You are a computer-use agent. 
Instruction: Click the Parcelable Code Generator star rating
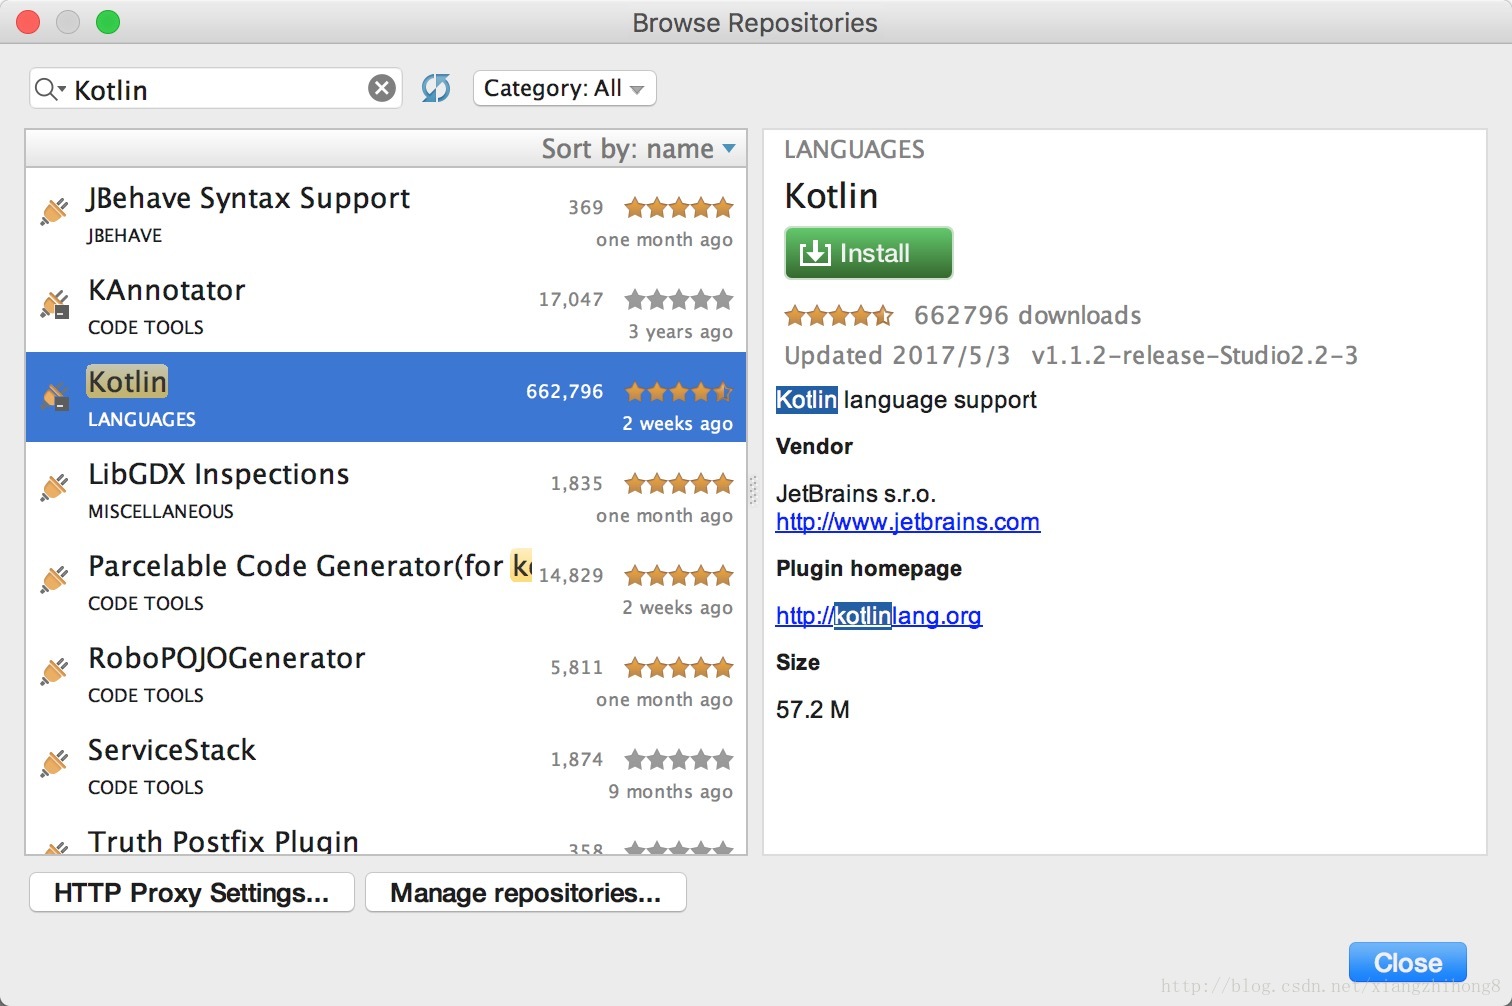tap(679, 576)
